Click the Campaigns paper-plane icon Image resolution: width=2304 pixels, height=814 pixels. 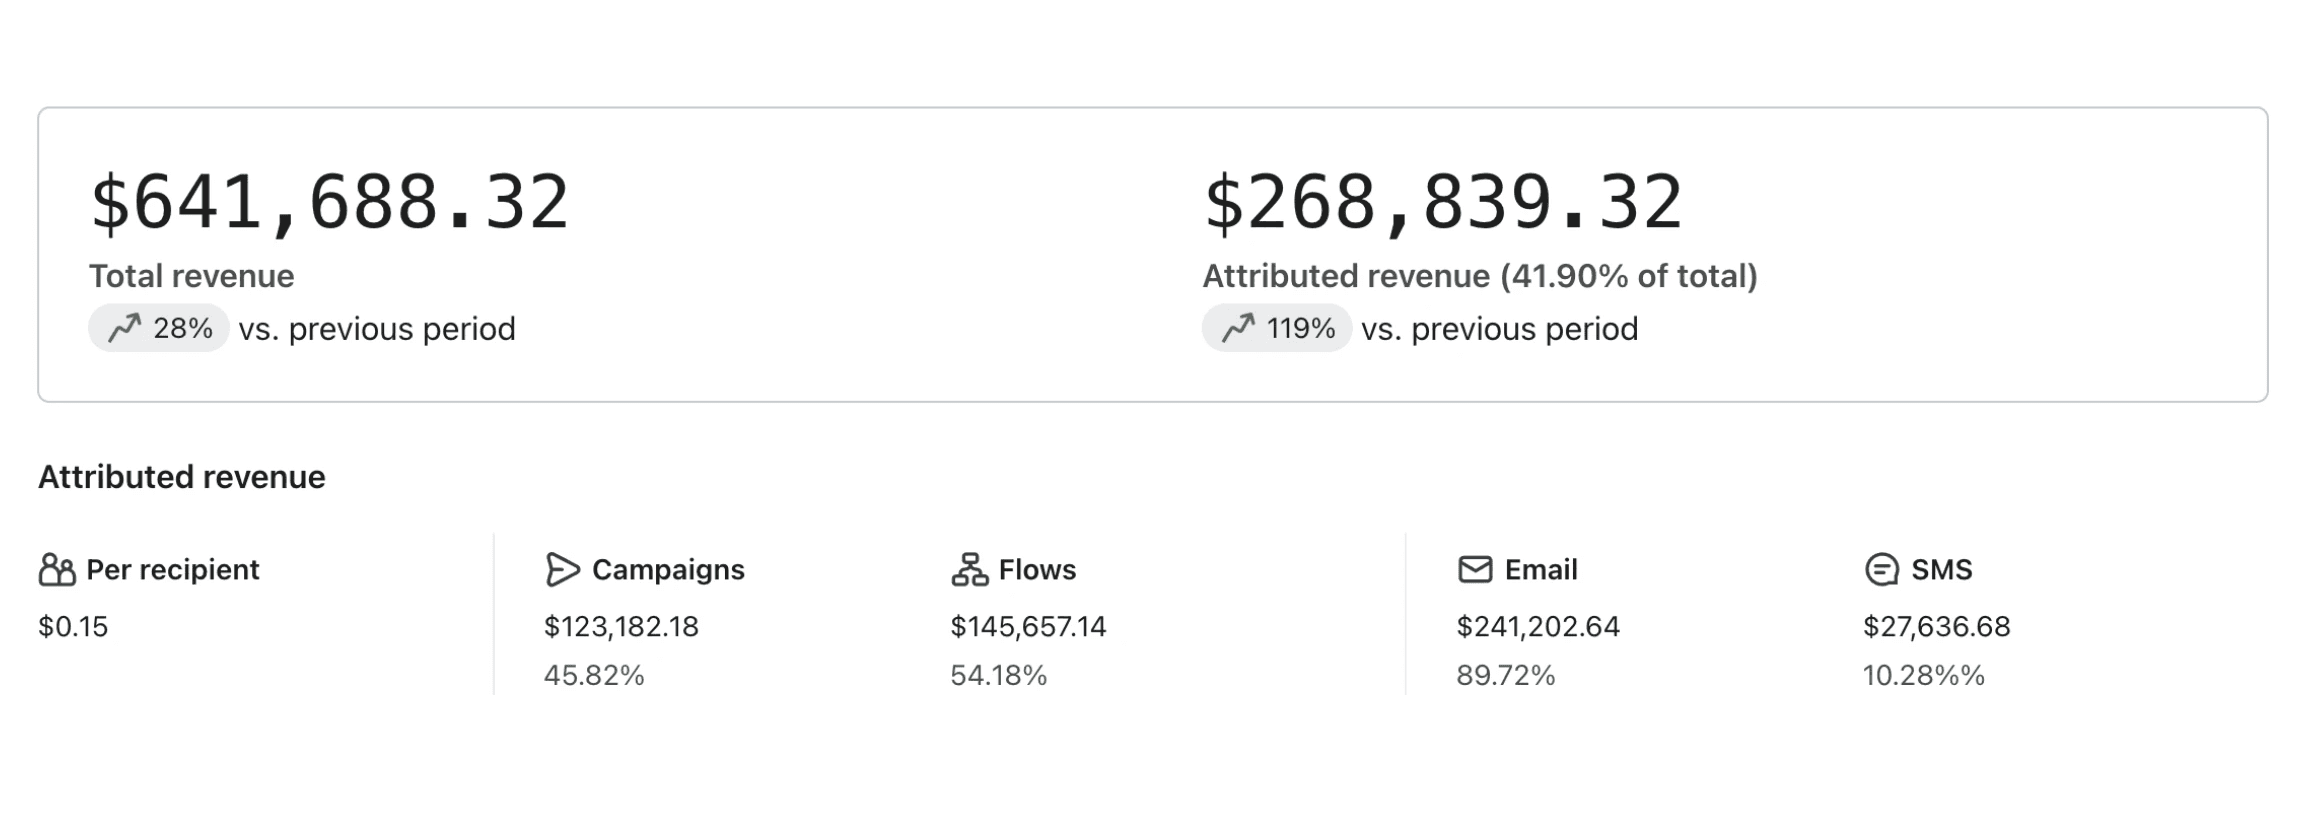point(562,570)
